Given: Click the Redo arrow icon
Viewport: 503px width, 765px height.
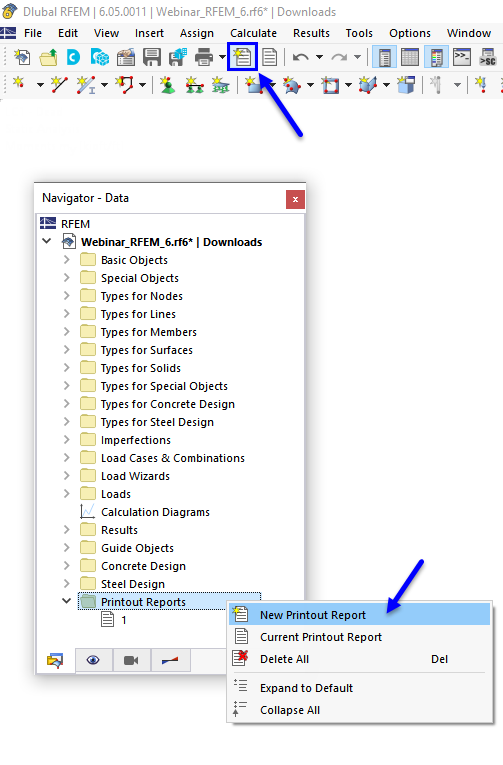Looking at the screenshot, I should pyautogui.click(x=339, y=57).
